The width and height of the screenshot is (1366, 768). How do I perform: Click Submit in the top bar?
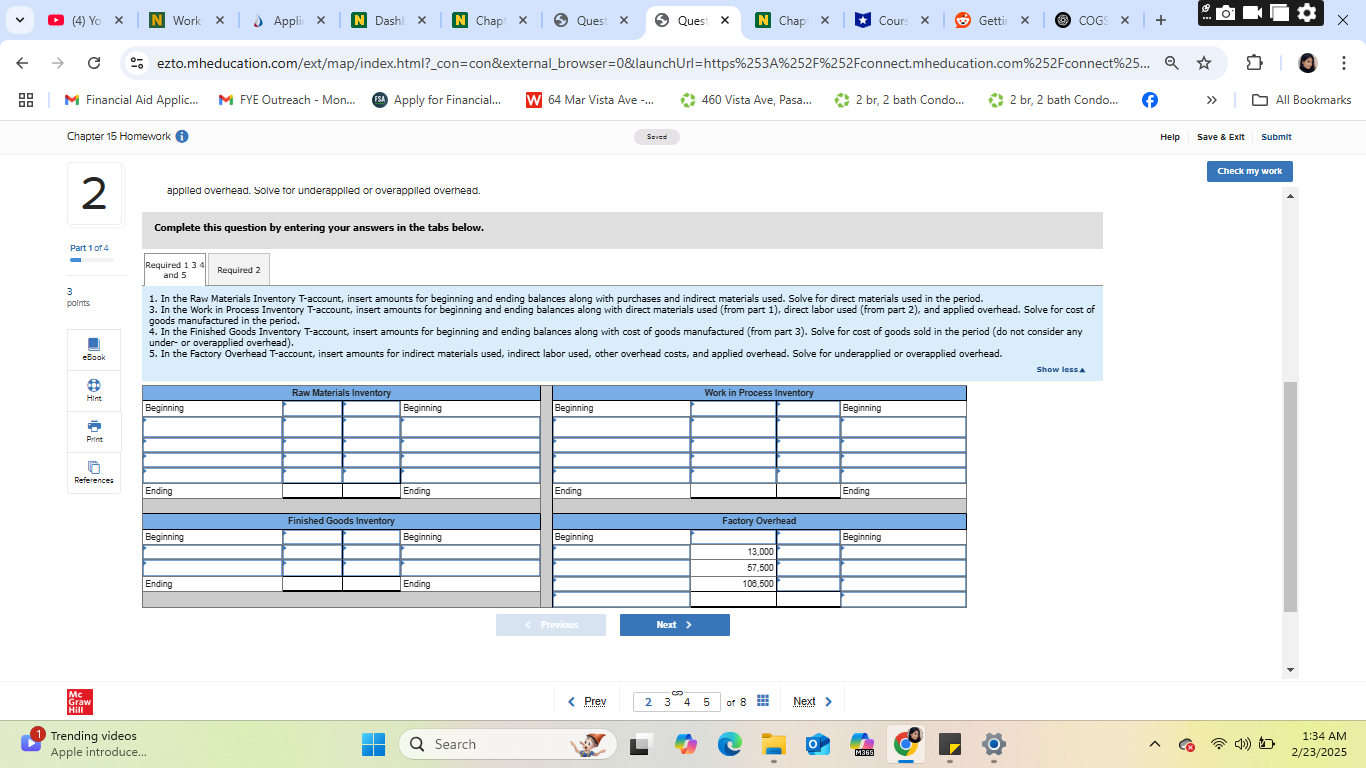pos(1276,137)
